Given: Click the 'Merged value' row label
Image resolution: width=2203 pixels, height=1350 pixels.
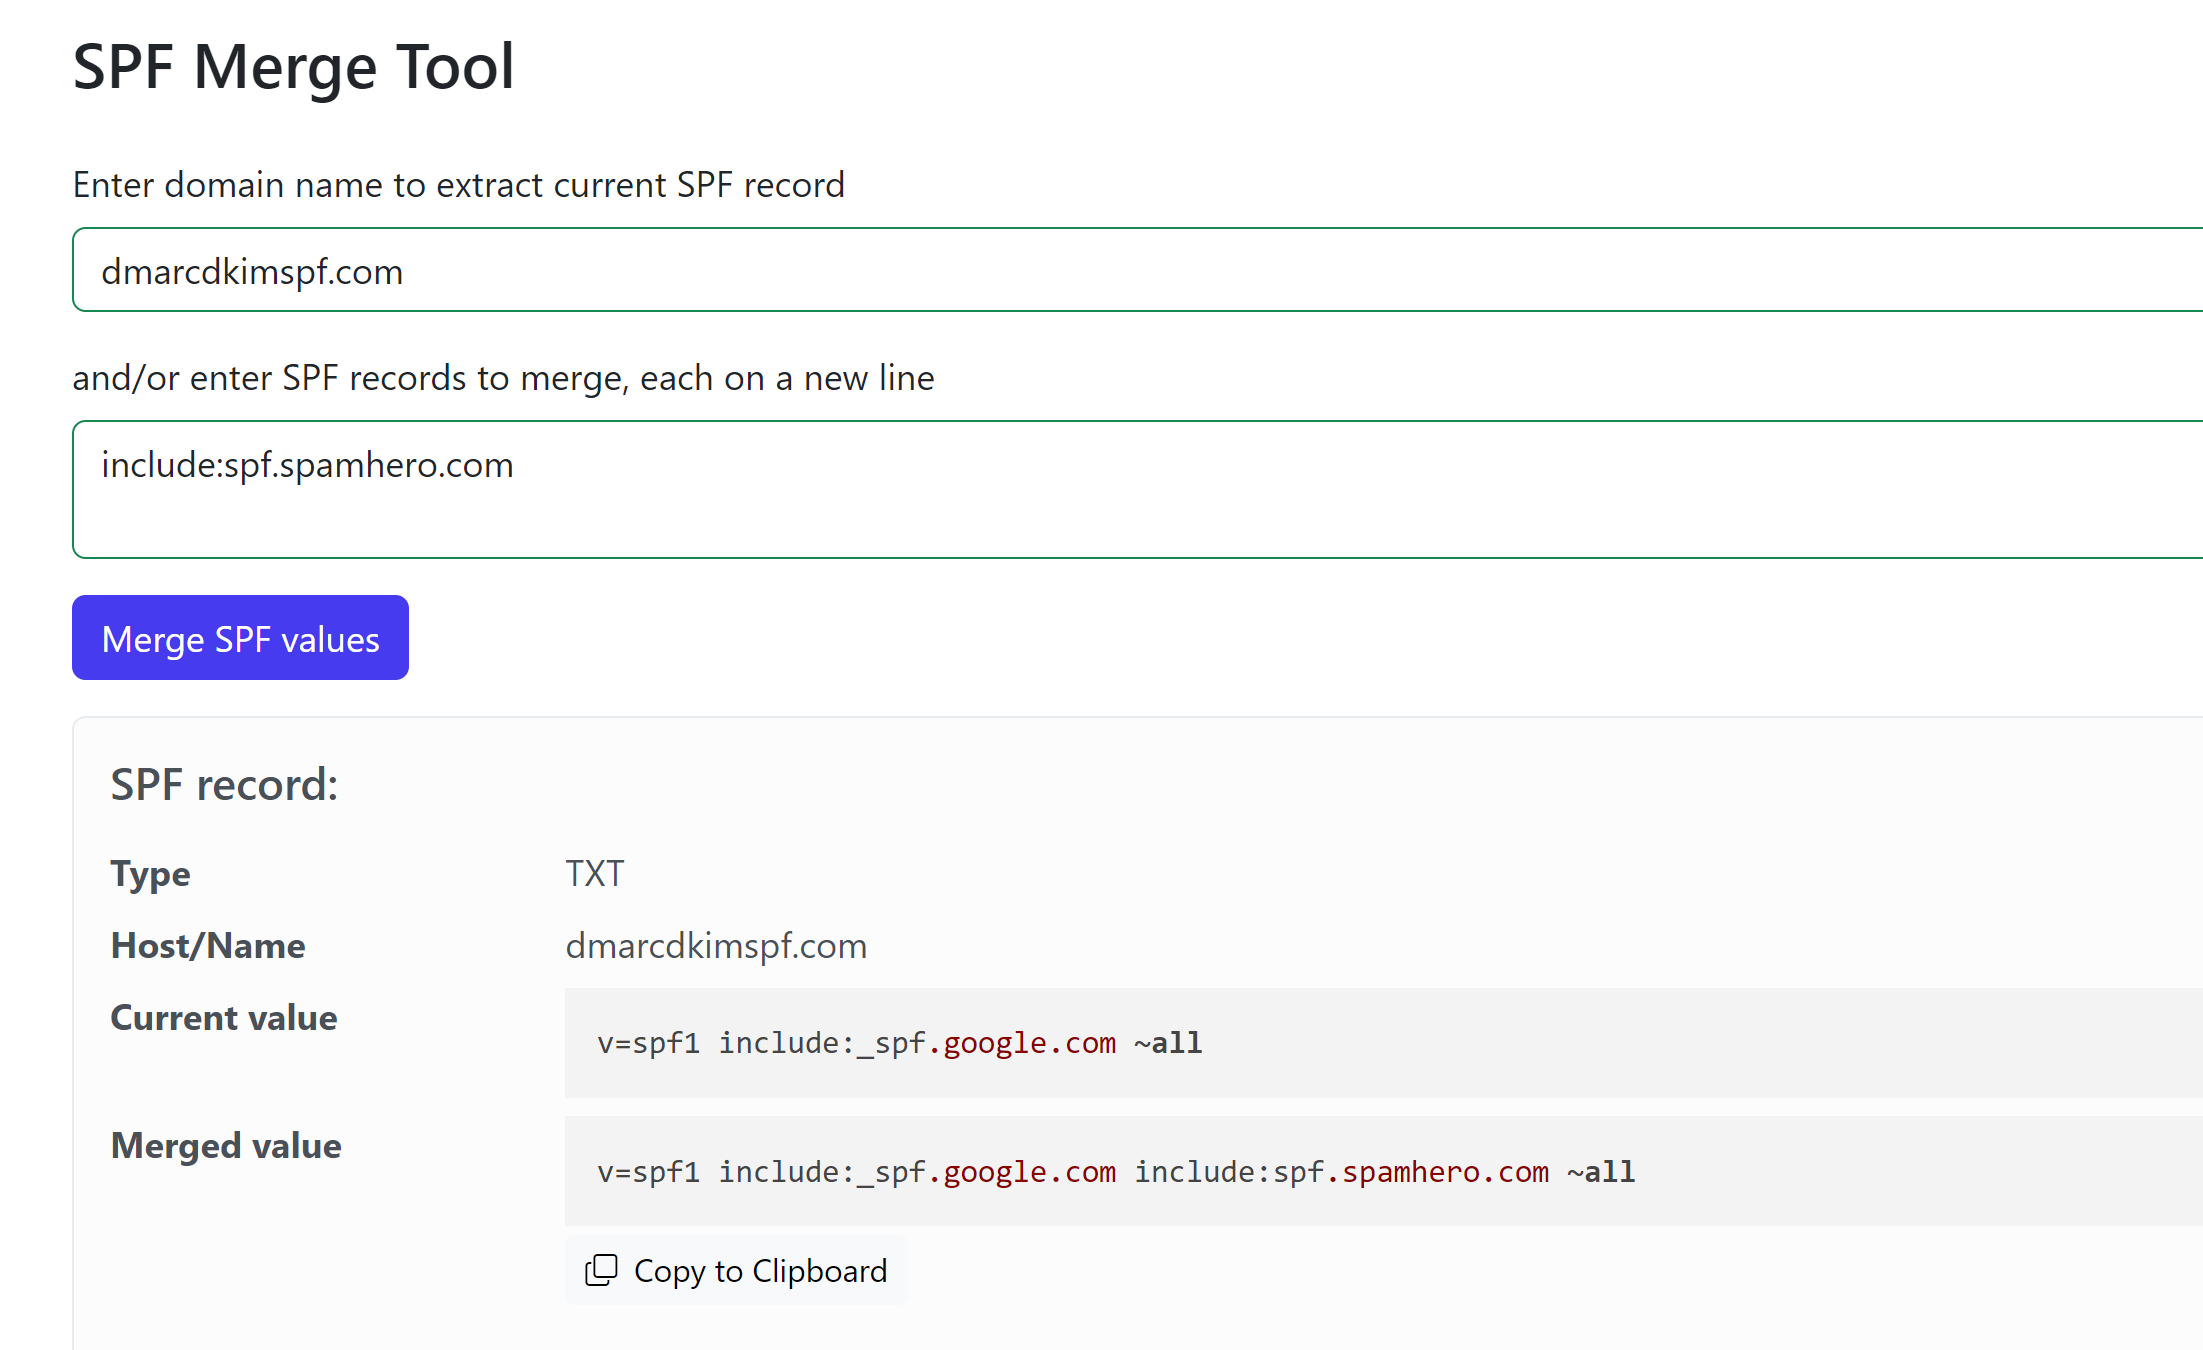Looking at the screenshot, I should coord(226,1146).
